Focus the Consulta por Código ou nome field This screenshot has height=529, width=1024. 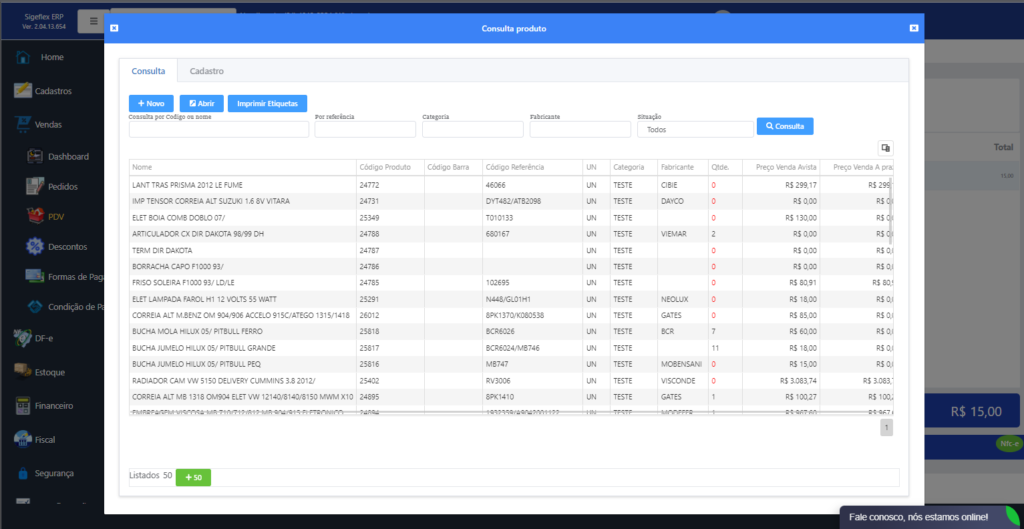pos(218,129)
